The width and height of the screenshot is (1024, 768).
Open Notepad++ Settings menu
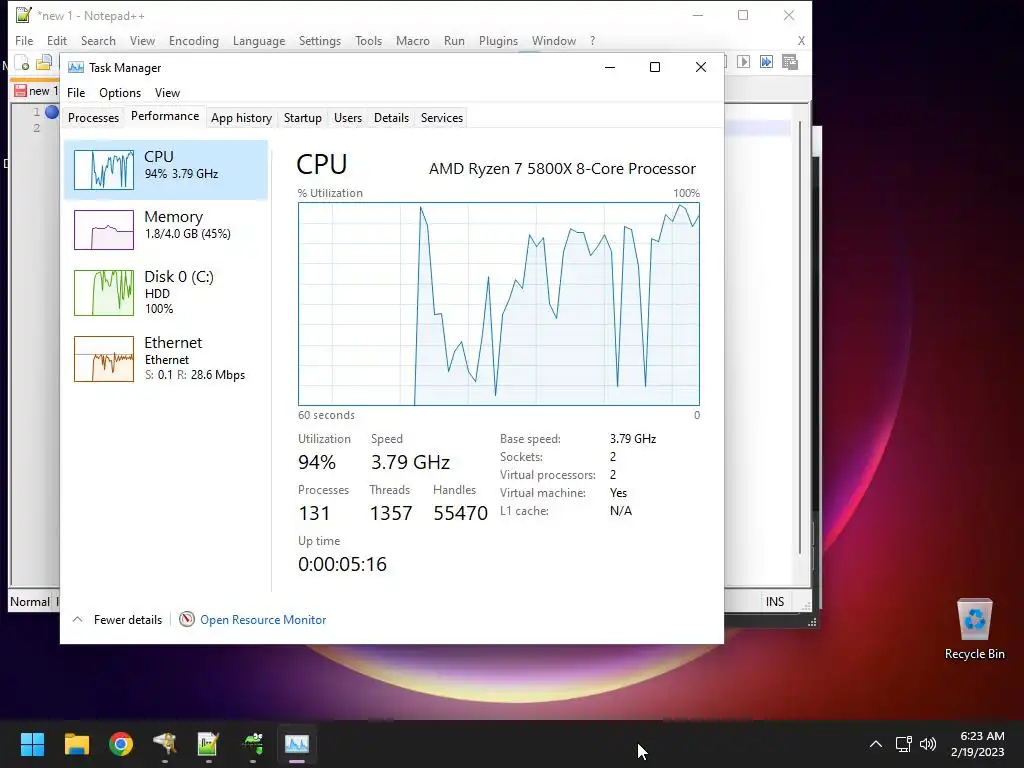[319, 40]
